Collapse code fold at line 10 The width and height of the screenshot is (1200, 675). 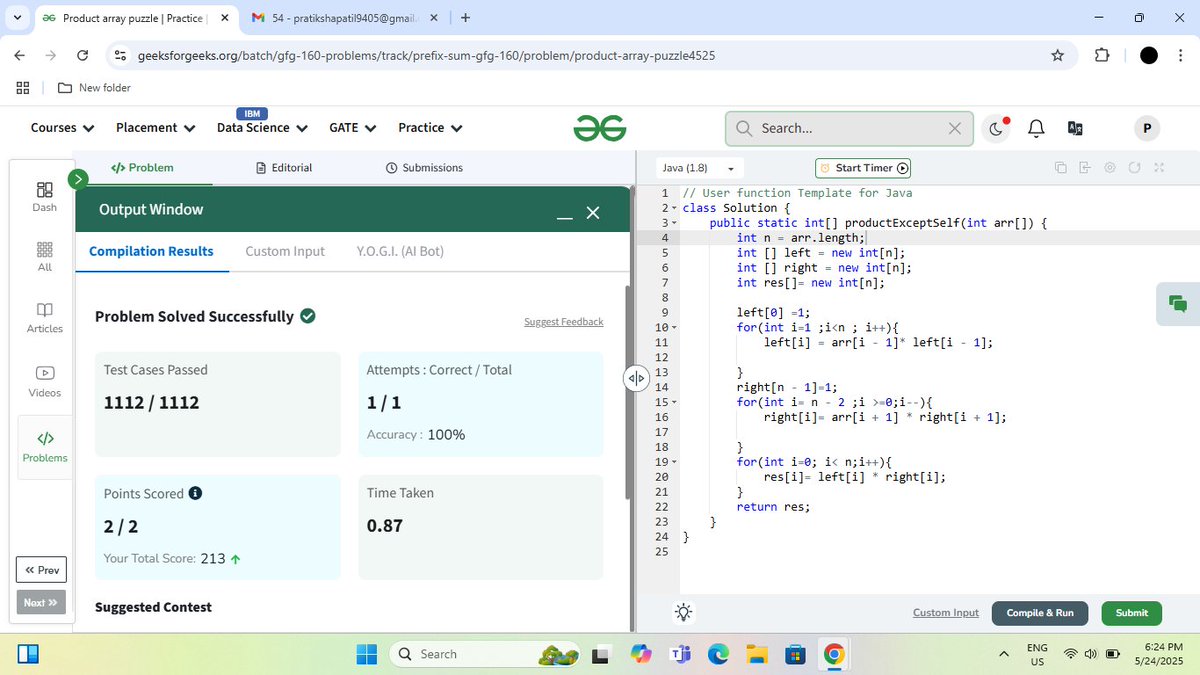(x=676, y=327)
